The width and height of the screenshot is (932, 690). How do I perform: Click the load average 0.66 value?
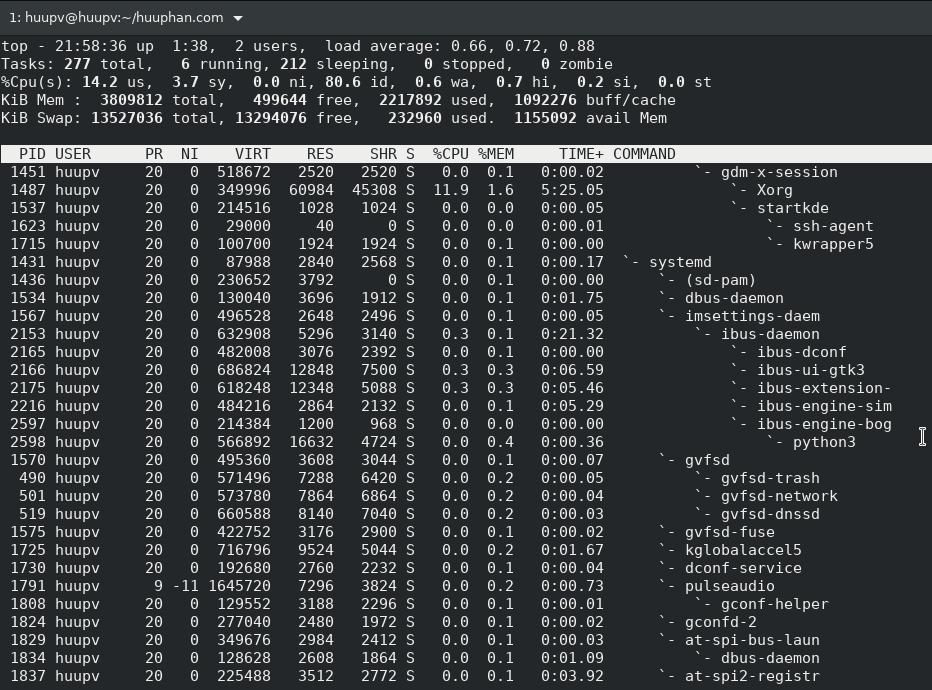pyautogui.click(x=469, y=46)
